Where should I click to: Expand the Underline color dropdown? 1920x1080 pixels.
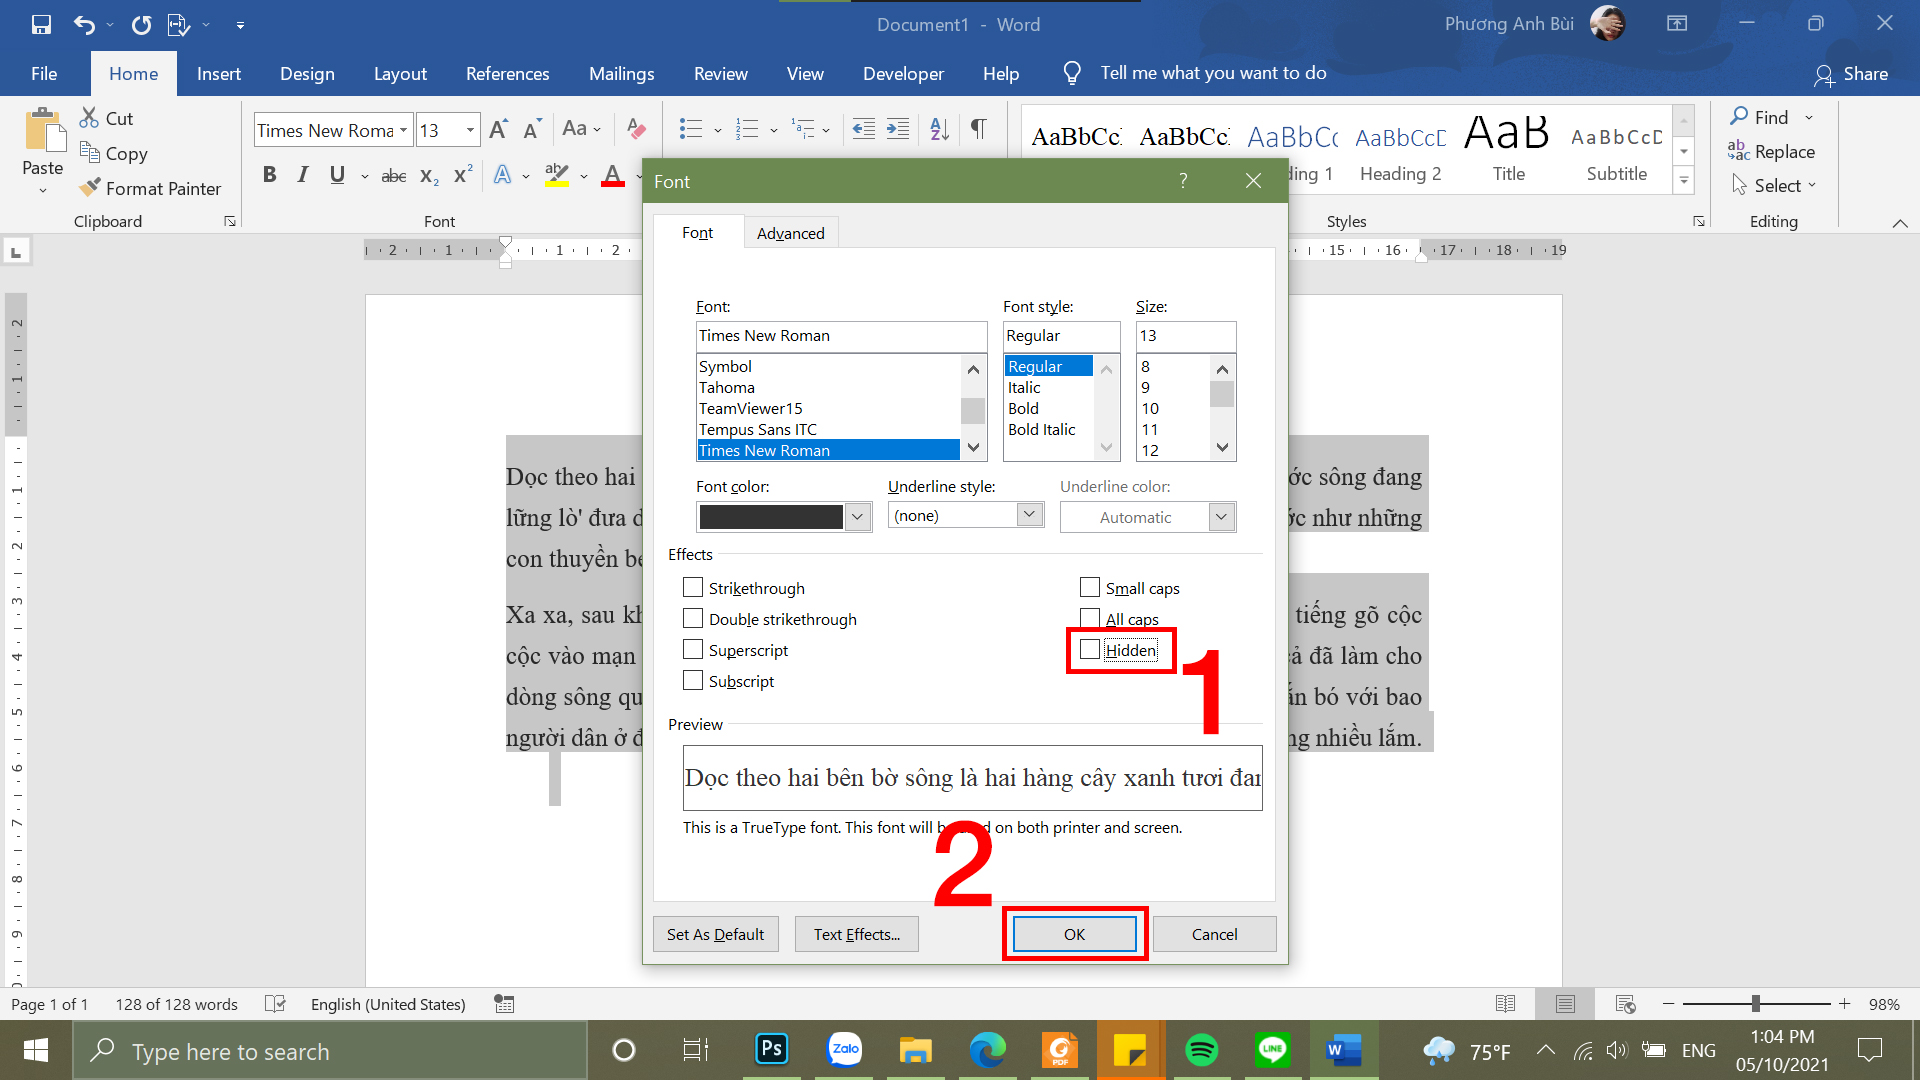coord(1218,516)
